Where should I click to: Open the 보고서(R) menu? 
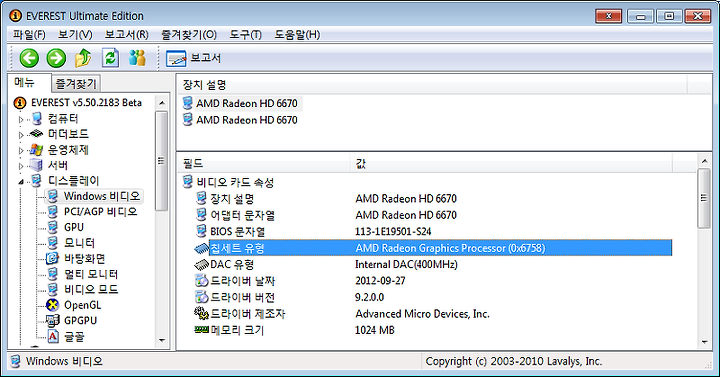126,34
